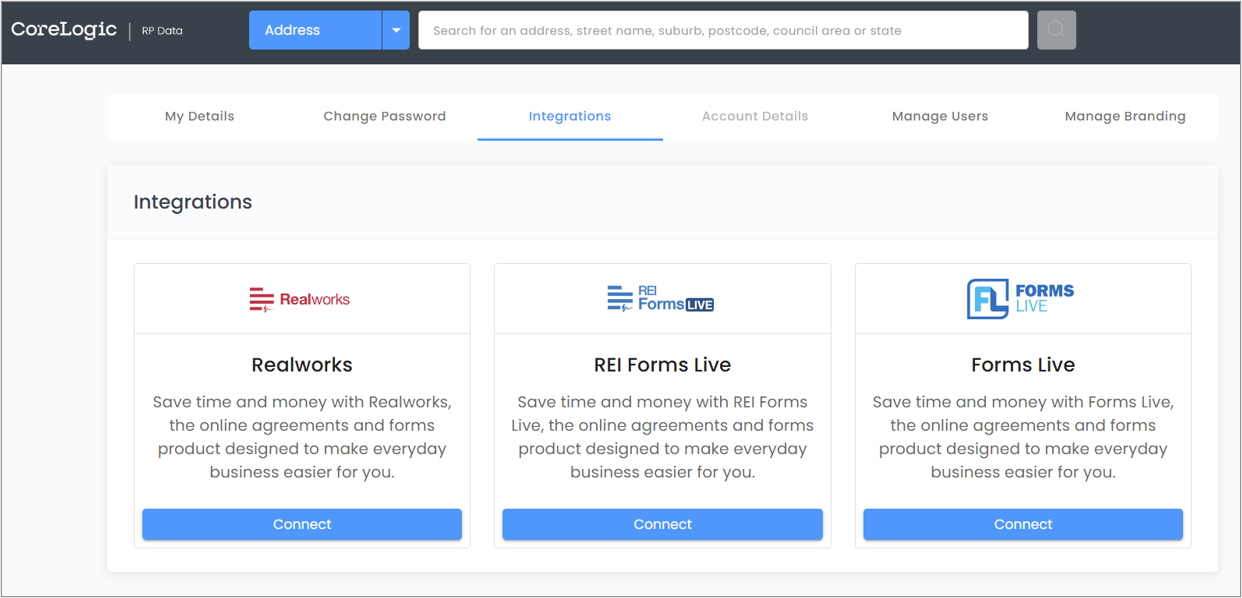The image size is (1242, 598).
Task: Click the Realworks logo image
Action: [300, 299]
